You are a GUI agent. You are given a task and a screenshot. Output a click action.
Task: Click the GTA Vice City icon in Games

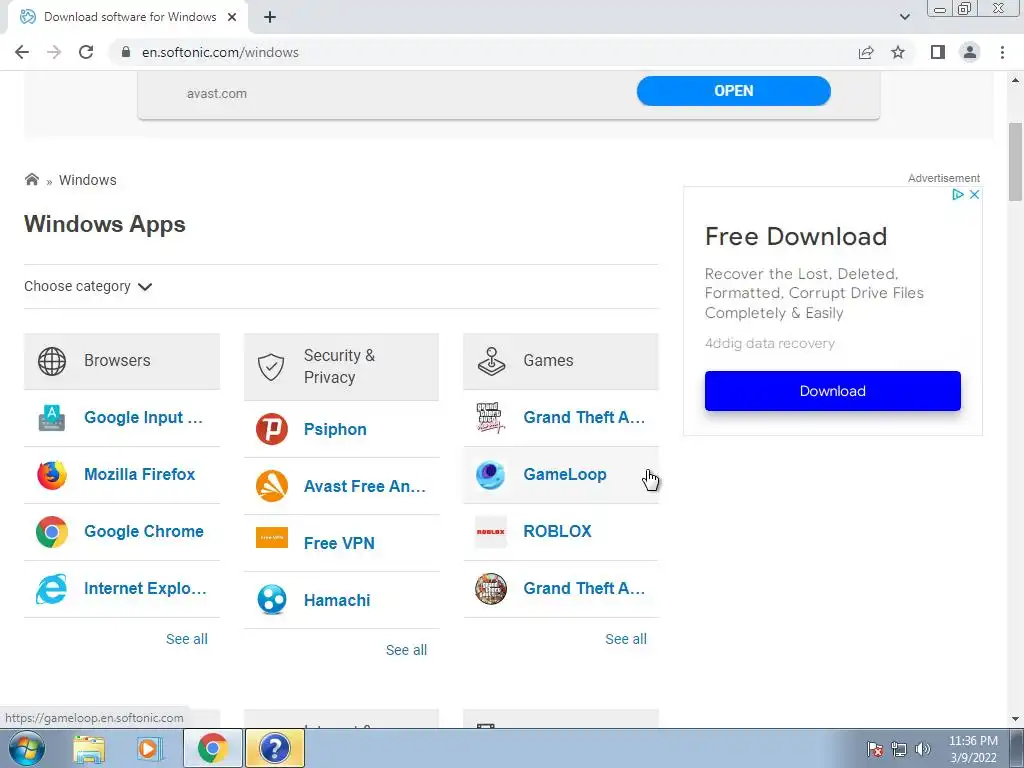tap(490, 418)
